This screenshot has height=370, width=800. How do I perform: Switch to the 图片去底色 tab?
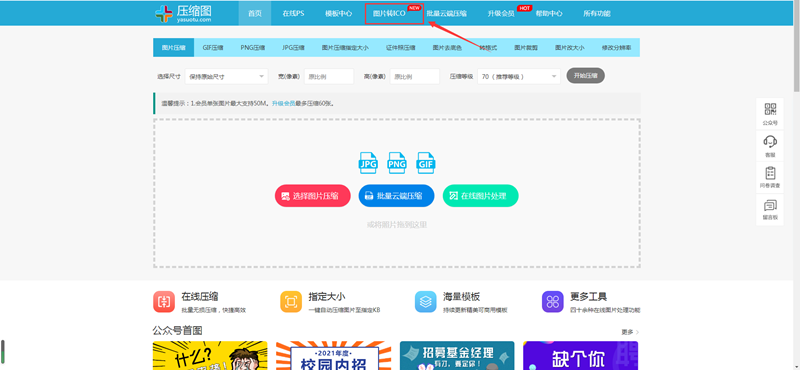click(447, 47)
